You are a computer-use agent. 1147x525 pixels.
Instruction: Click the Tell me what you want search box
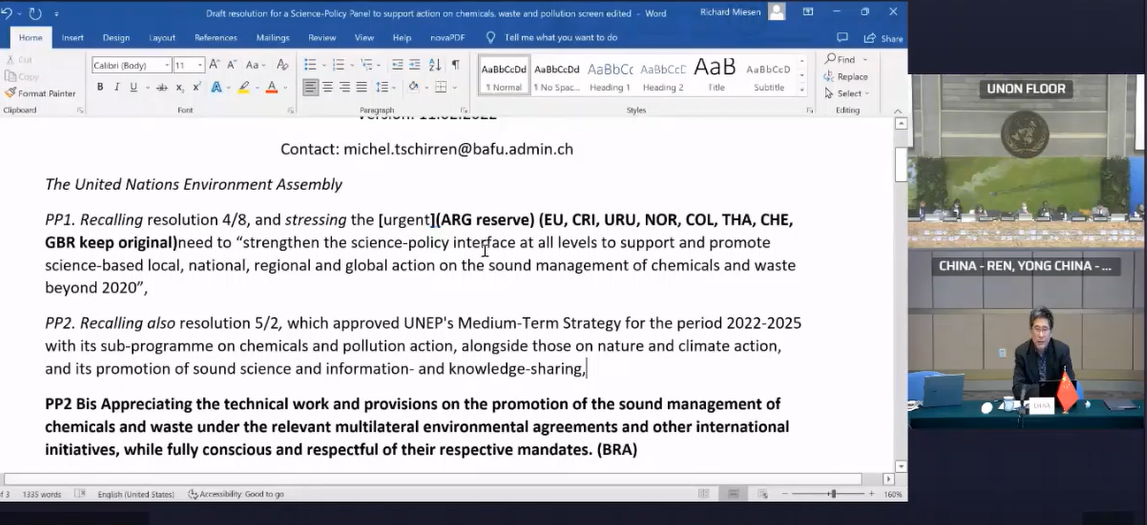coord(560,38)
